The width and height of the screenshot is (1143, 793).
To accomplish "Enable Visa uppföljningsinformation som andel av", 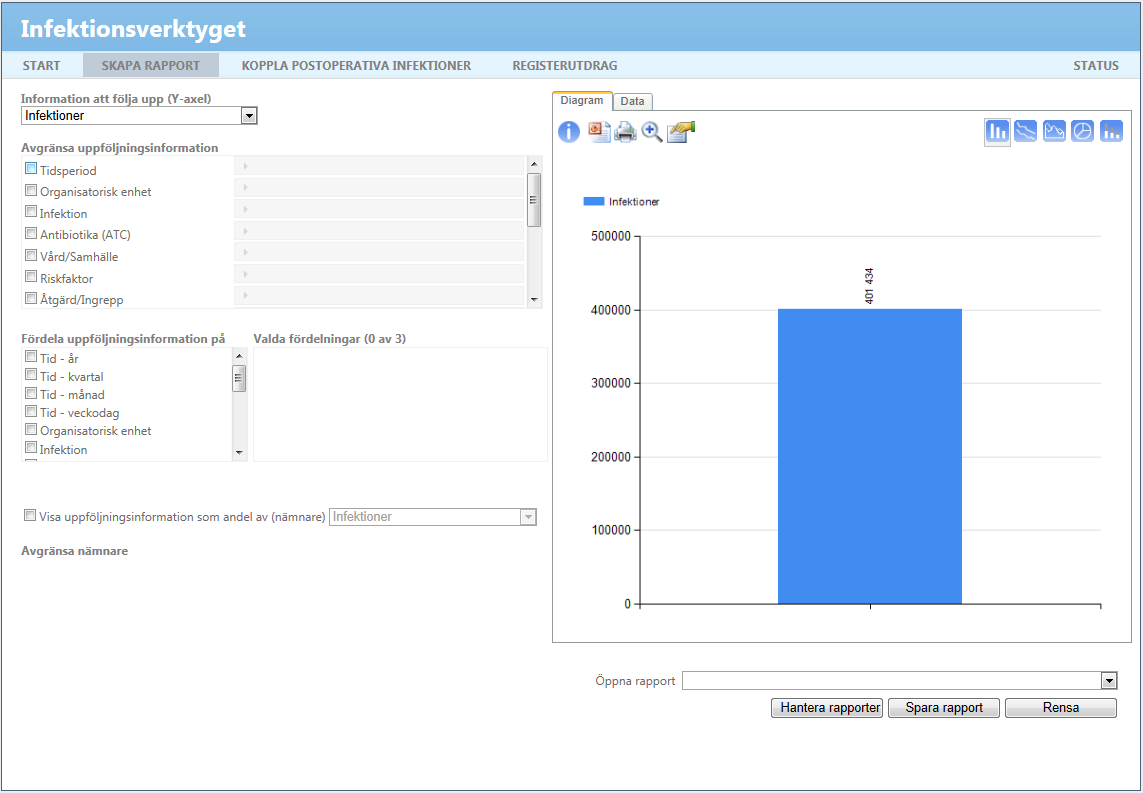I will [x=30, y=515].
